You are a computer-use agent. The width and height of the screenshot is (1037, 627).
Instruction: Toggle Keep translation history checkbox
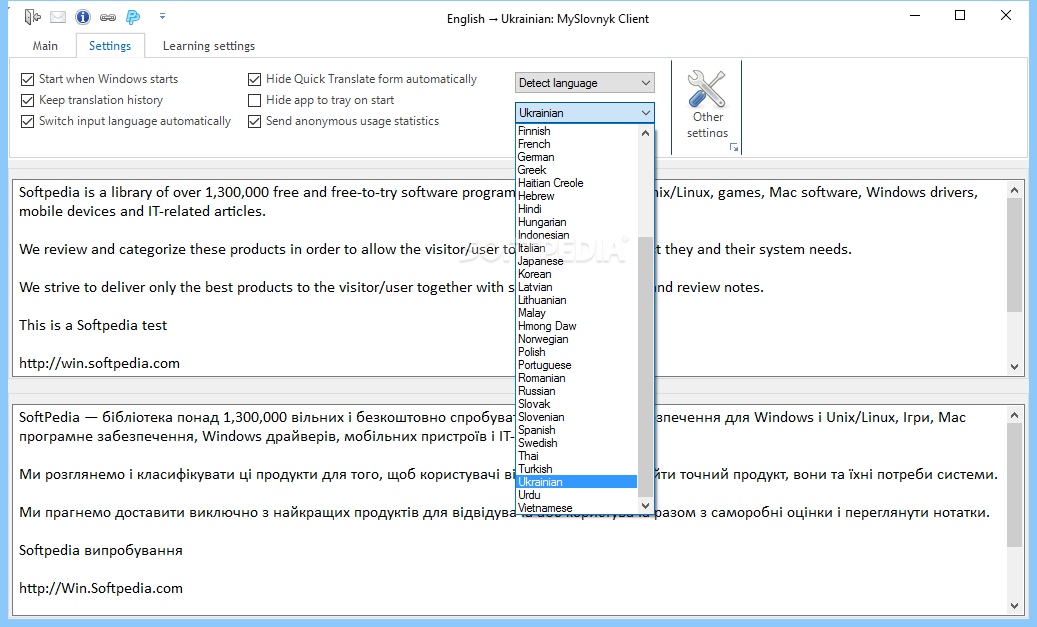pyautogui.click(x=92, y=101)
